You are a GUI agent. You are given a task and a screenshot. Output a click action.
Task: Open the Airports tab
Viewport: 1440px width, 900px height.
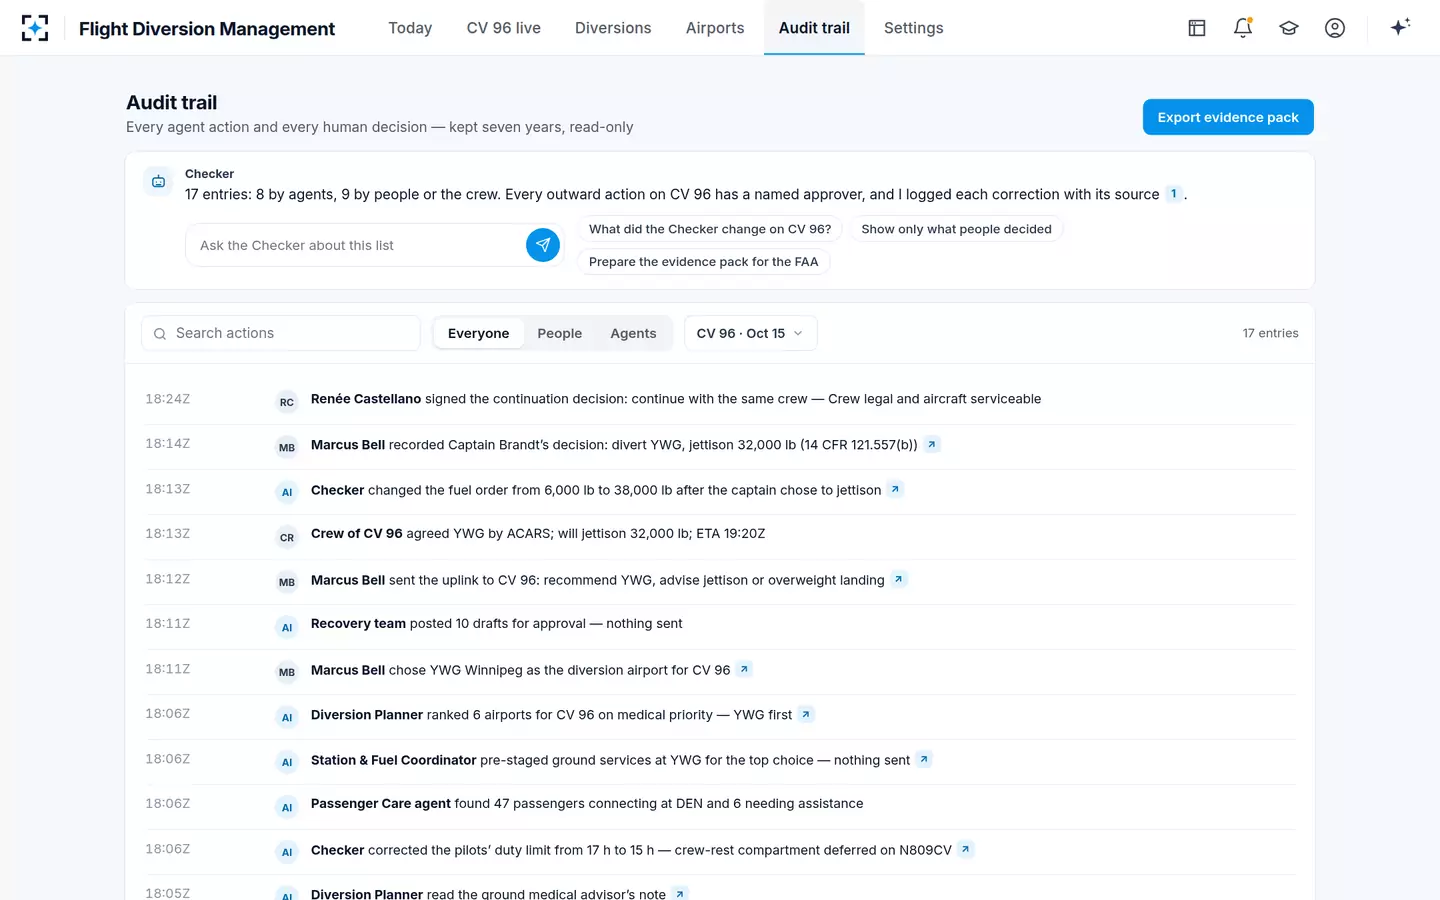[715, 28]
